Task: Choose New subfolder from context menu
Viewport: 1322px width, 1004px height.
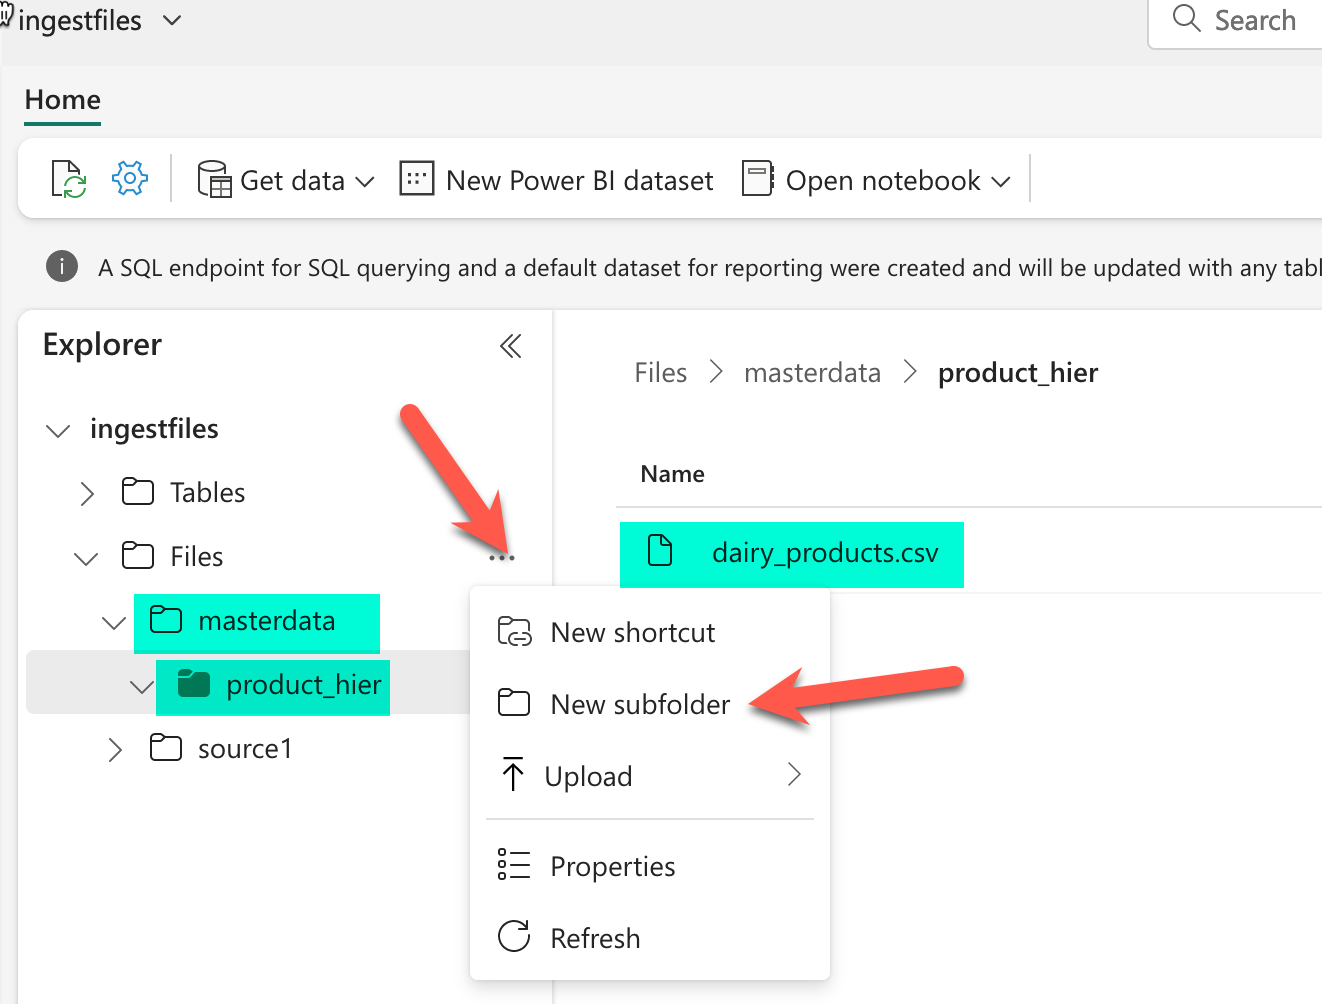Action: [650, 704]
